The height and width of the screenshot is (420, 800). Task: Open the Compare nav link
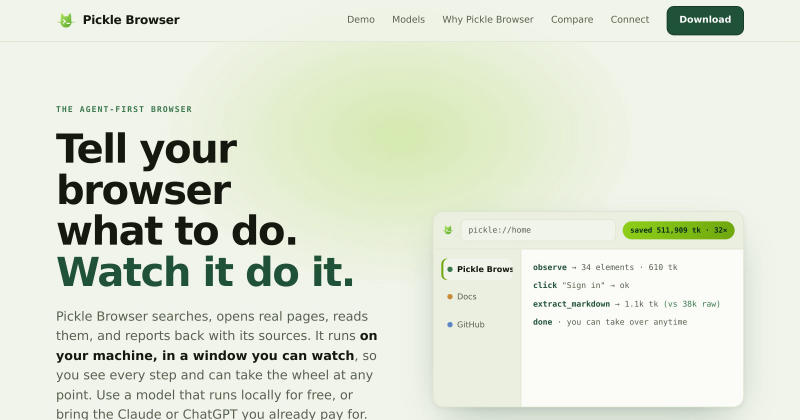click(x=572, y=19)
